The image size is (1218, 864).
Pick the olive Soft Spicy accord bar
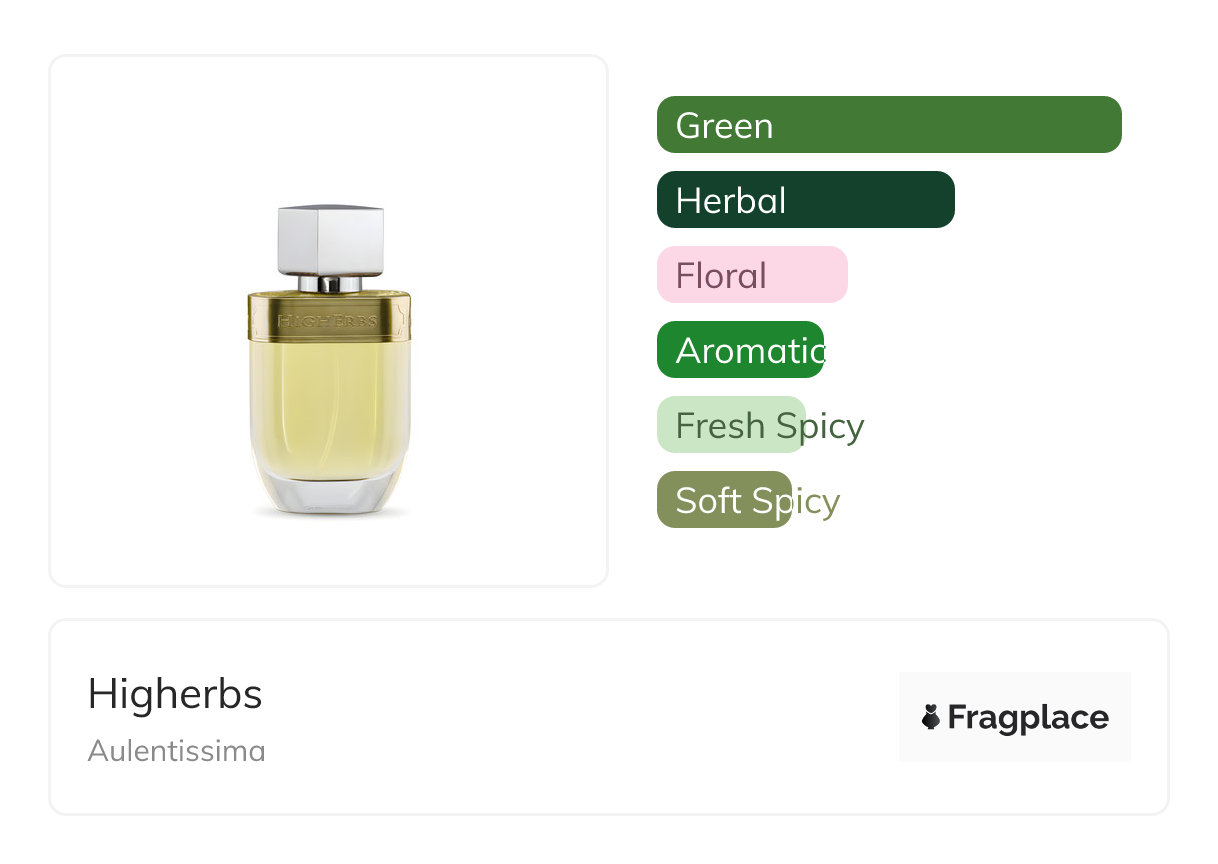[x=724, y=500]
